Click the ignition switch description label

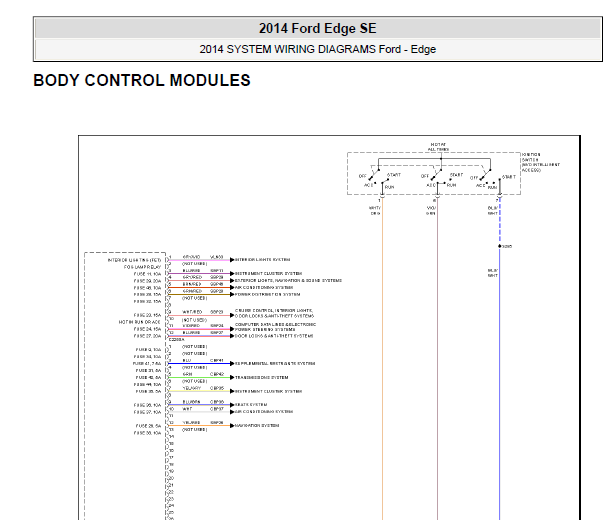click(540, 162)
